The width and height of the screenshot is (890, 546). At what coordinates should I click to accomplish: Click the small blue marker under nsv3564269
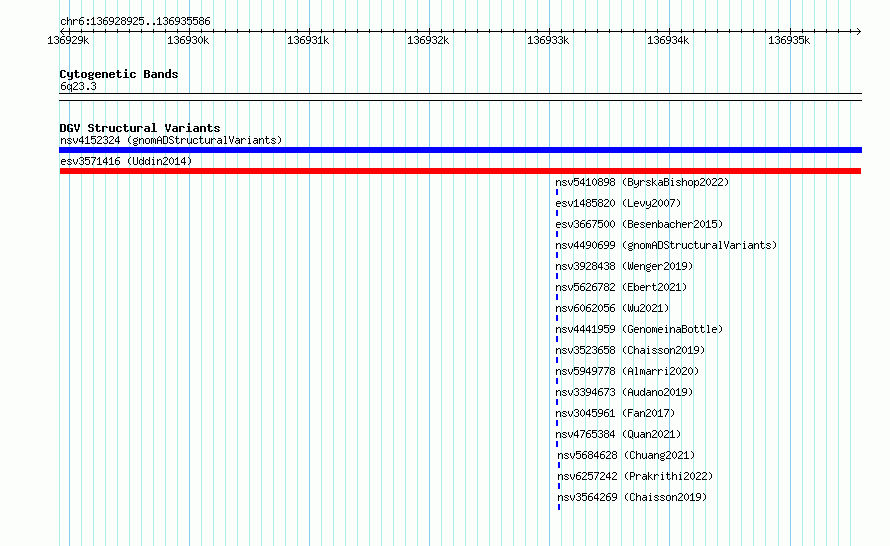(559, 507)
